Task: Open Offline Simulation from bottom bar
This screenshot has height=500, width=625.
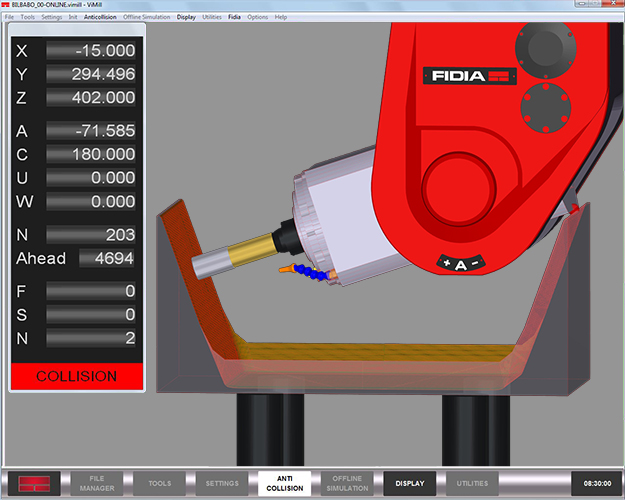Action: pyautogui.click(x=347, y=483)
